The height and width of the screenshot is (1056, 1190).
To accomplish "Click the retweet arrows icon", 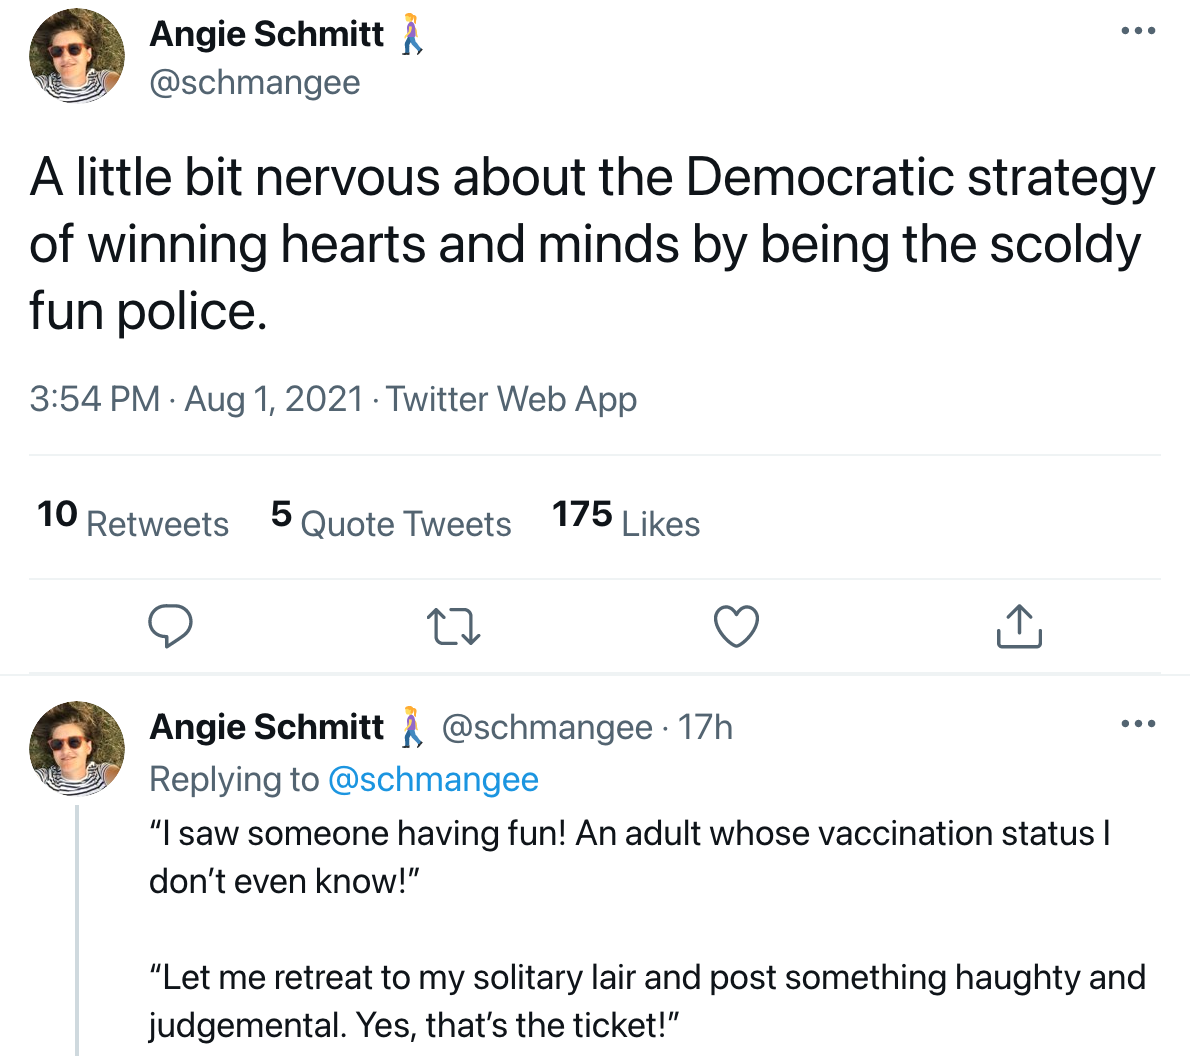I will (454, 627).
